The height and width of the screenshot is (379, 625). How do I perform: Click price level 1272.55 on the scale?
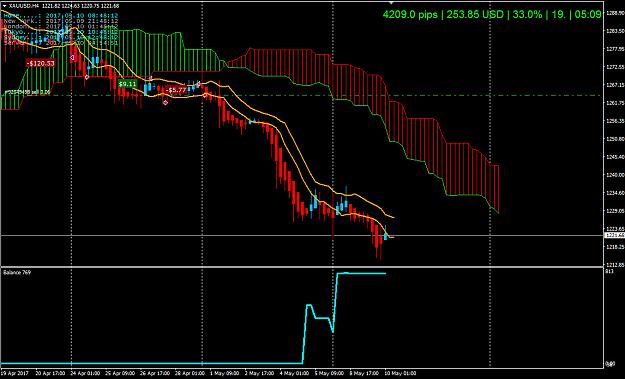tap(615, 67)
